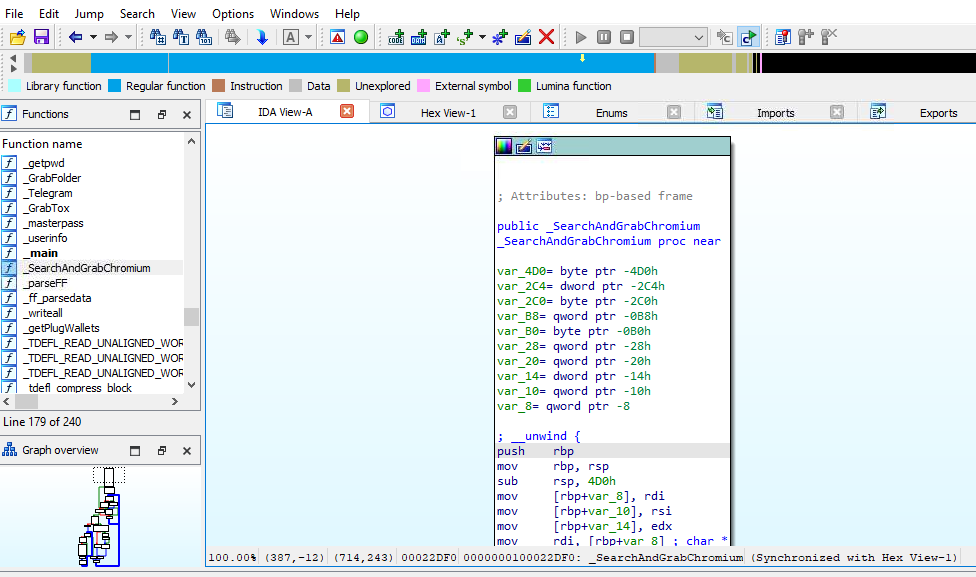Image resolution: width=976 pixels, height=577 pixels.
Task: Switch to the Enums tab
Action: (x=611, y=113)
